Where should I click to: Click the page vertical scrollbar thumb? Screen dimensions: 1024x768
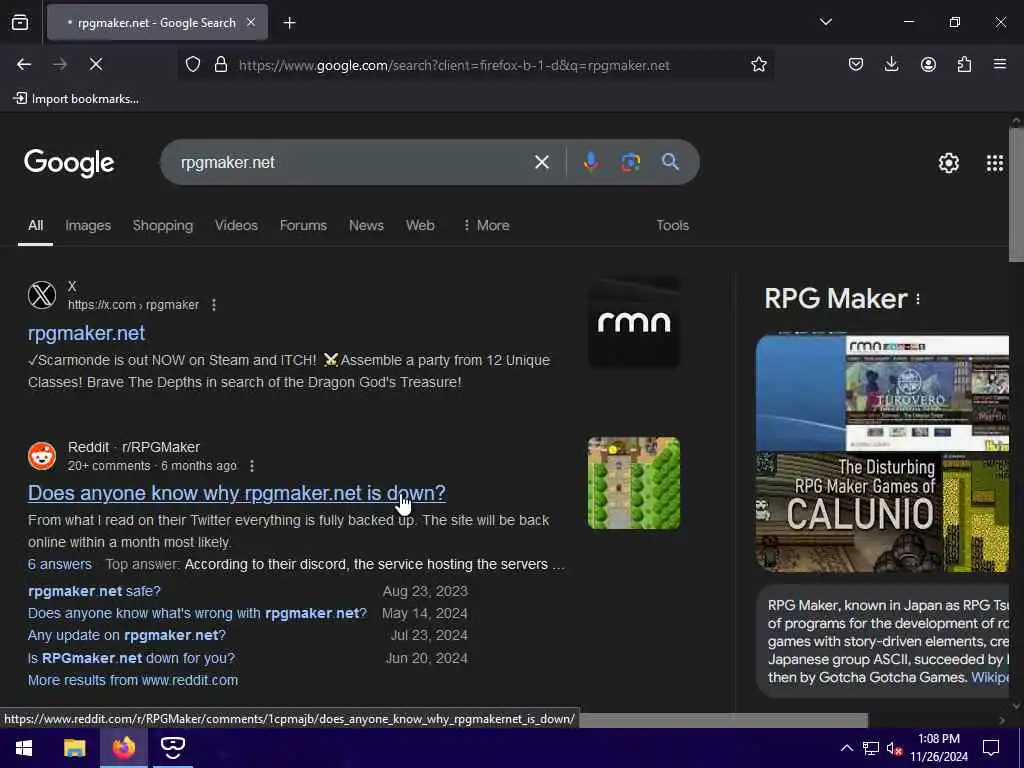(1016, 195)
